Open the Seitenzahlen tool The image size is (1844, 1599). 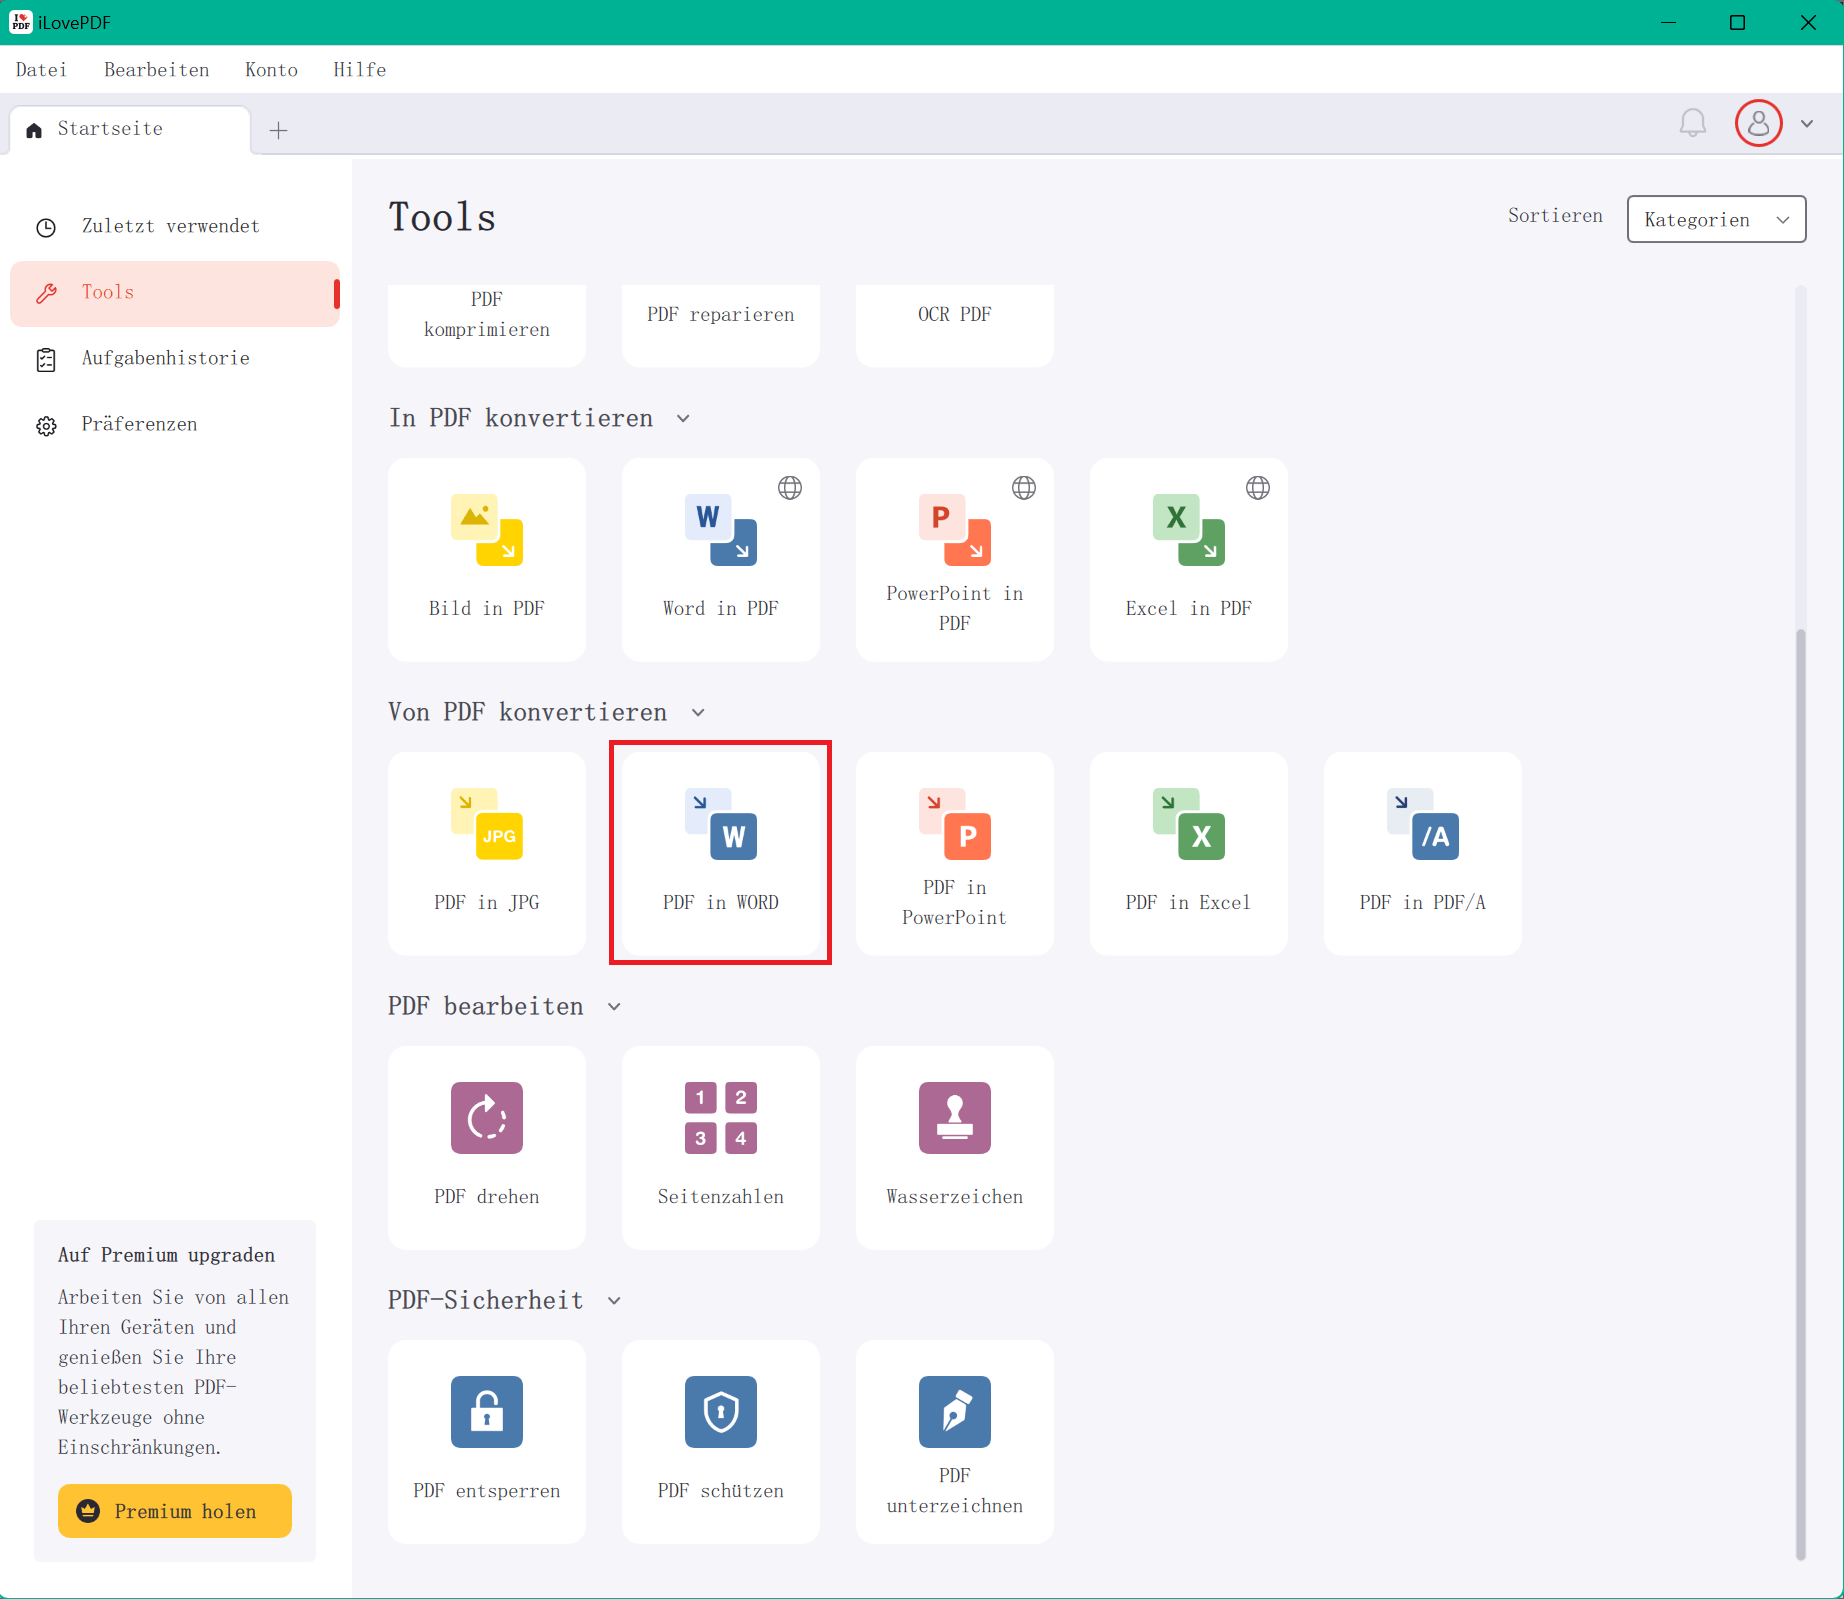click(x=721, y=1147)
